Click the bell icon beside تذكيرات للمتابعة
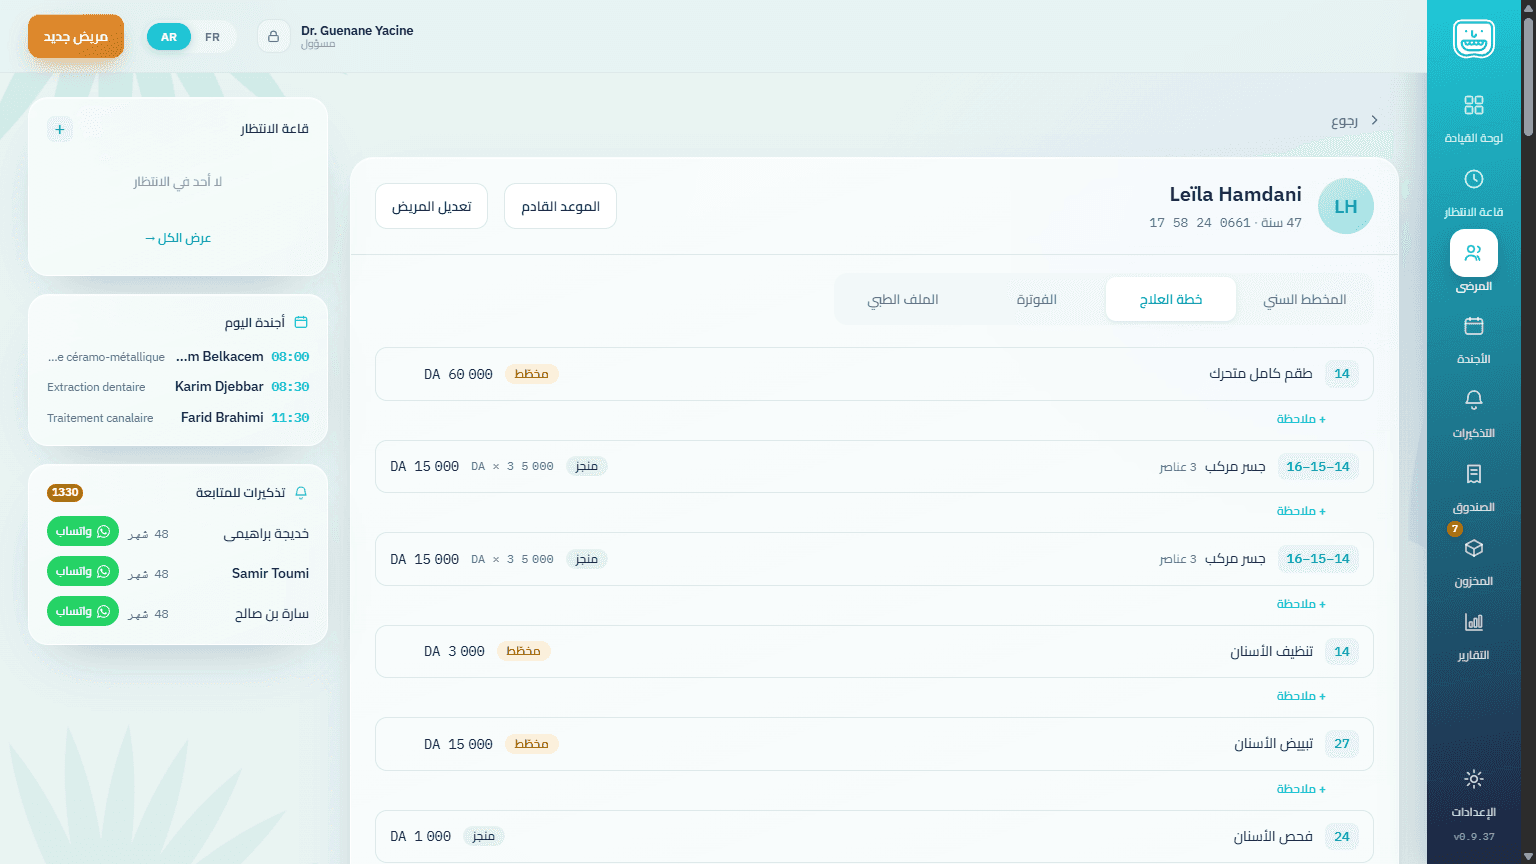Viewport: 1536px width, 864px height. [301, 493]
